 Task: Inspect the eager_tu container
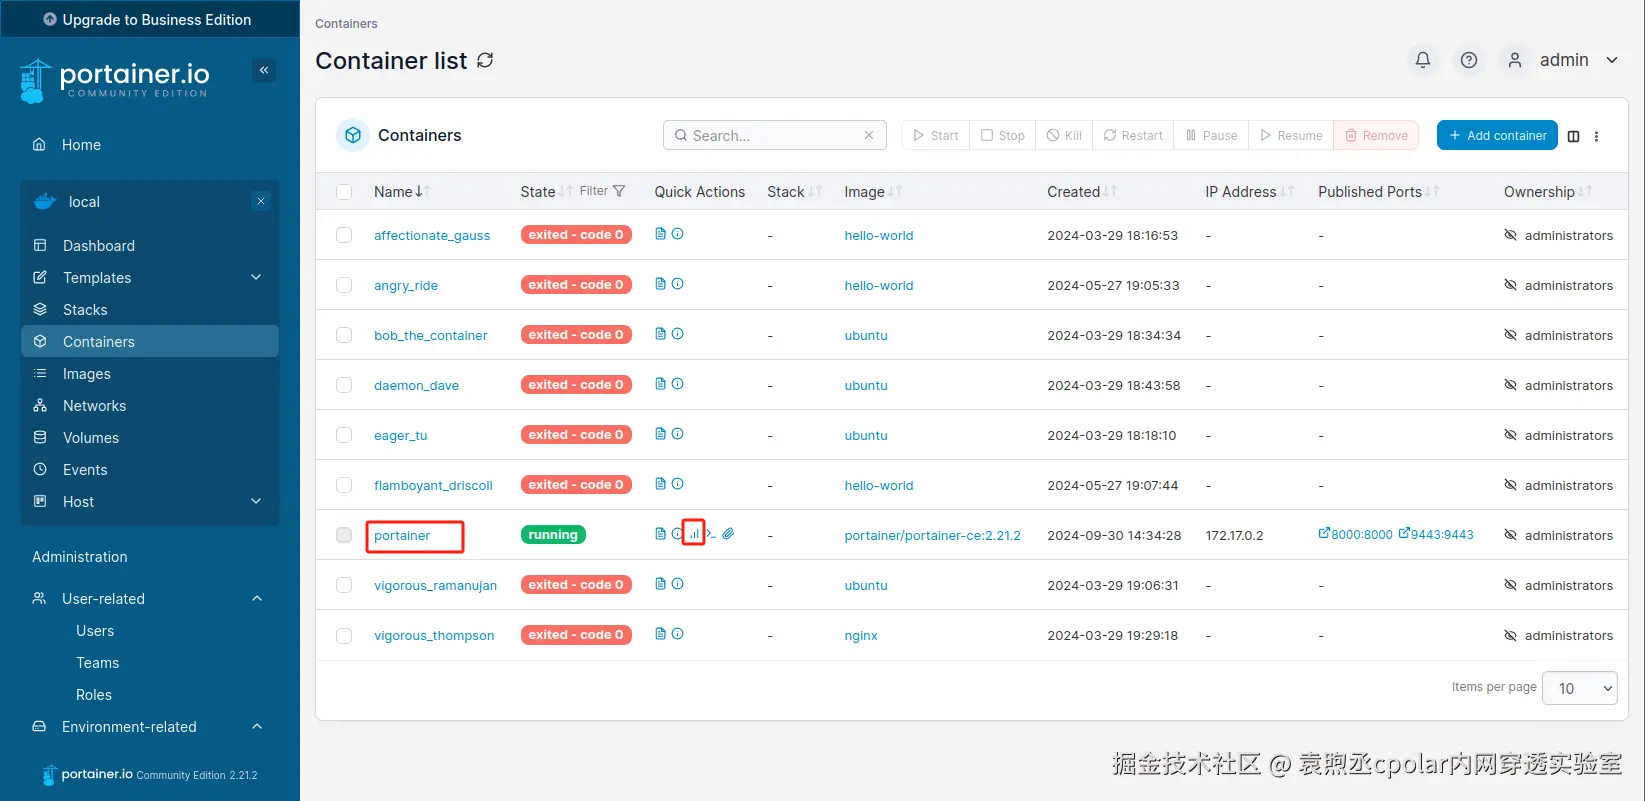(x=677, y=434)
